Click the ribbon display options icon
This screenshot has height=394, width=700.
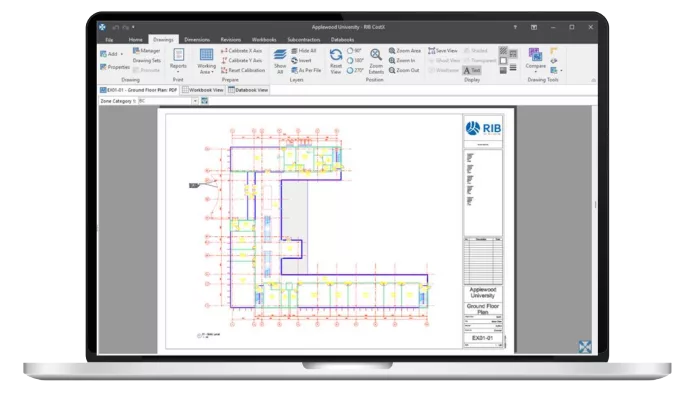pos(534,27)
